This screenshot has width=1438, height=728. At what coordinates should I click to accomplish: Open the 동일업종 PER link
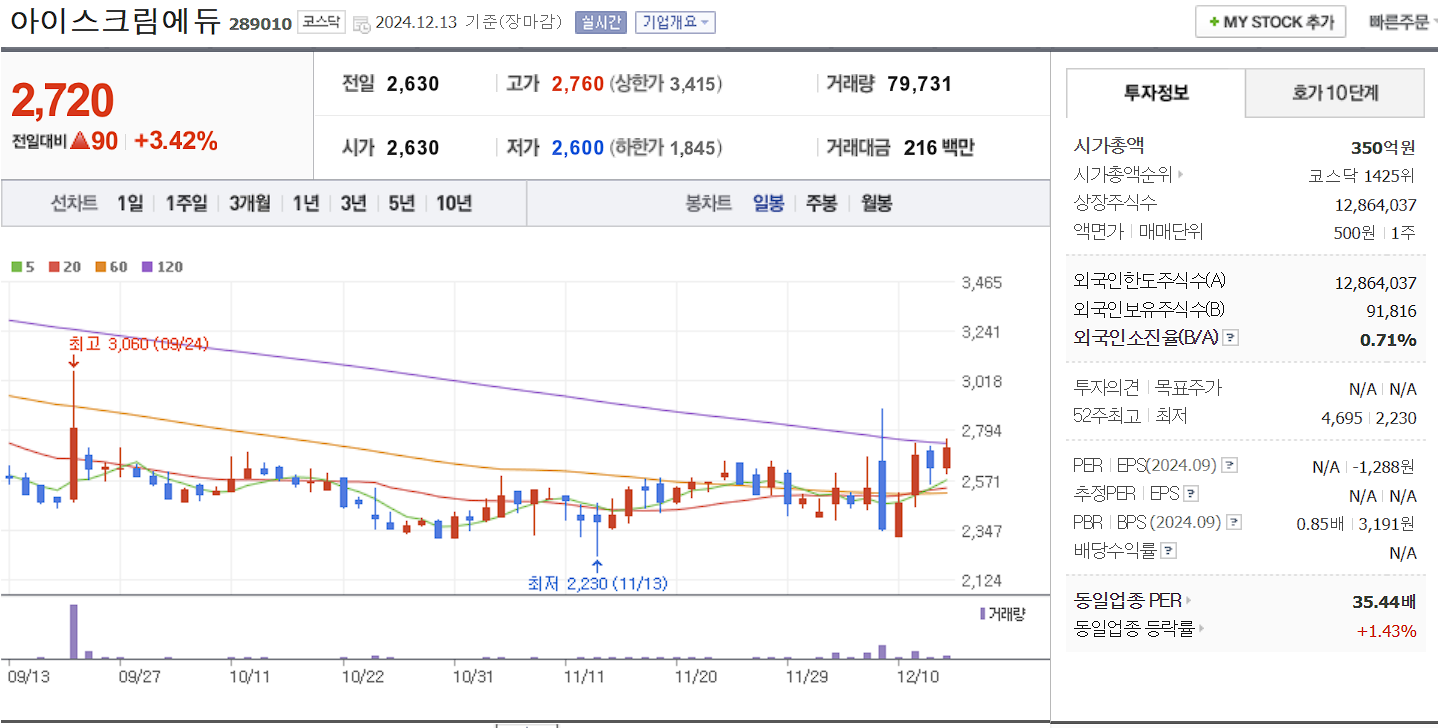point(1128,601)
